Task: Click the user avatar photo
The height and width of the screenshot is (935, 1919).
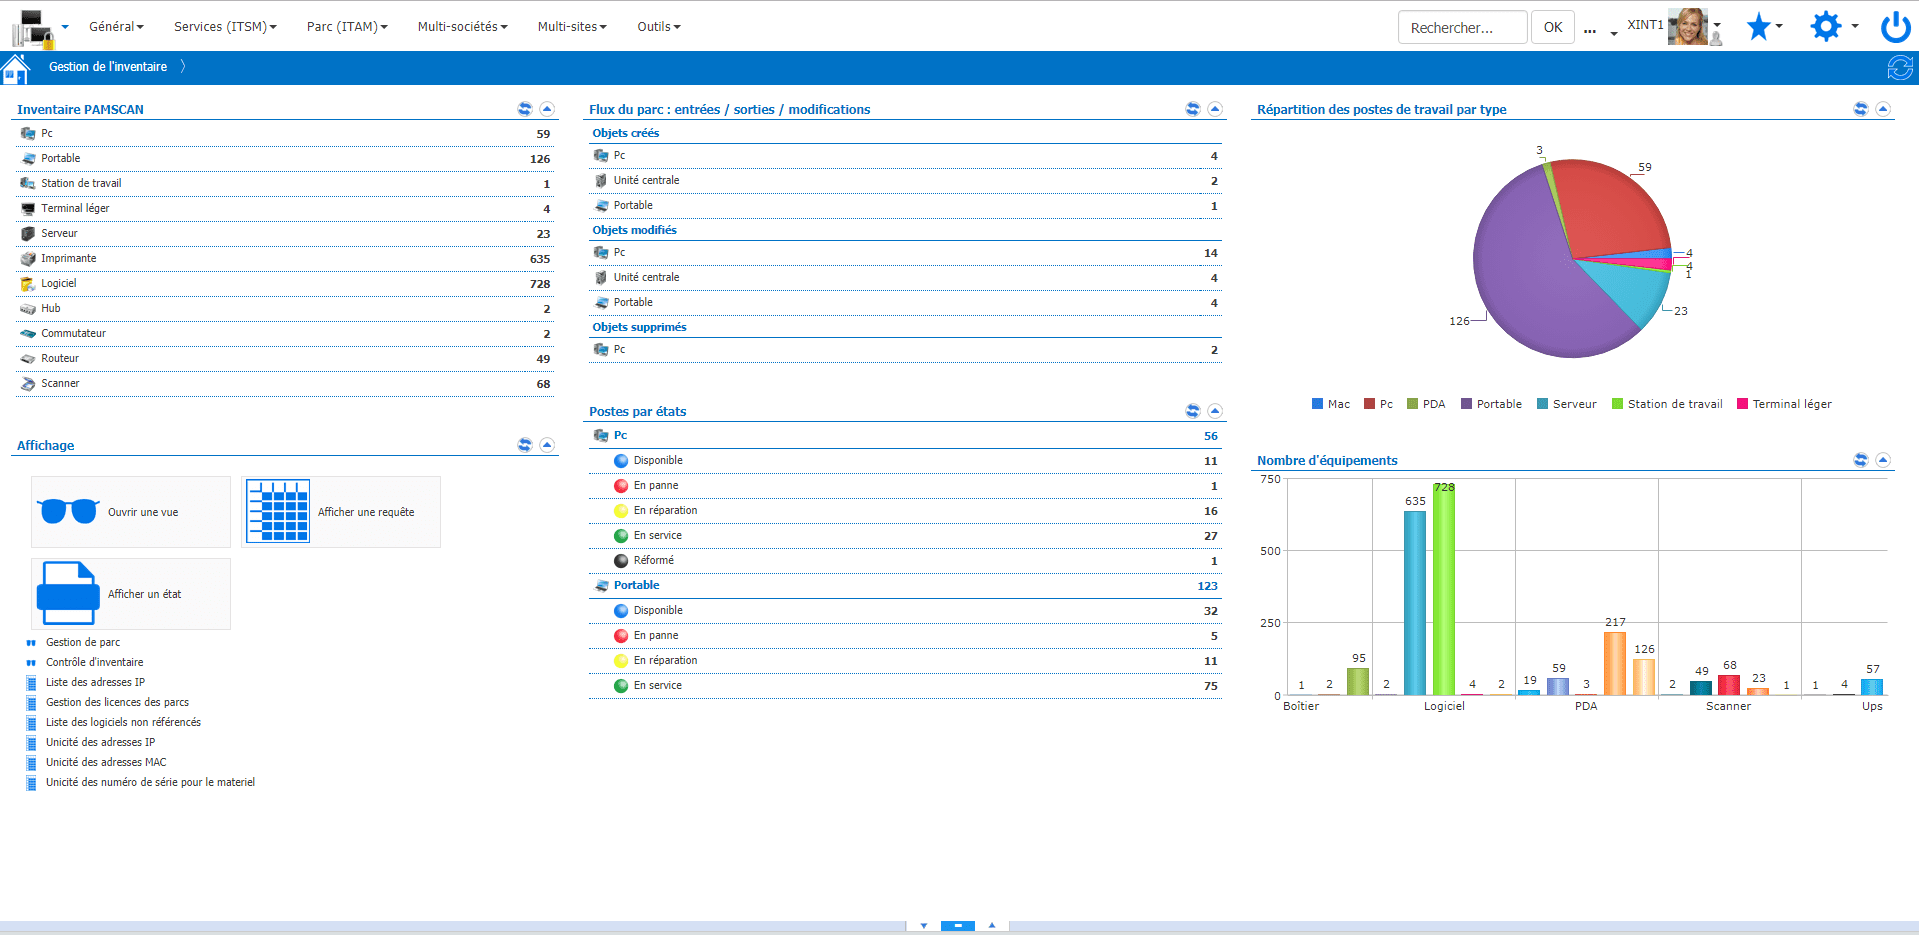Action: 1688,27
